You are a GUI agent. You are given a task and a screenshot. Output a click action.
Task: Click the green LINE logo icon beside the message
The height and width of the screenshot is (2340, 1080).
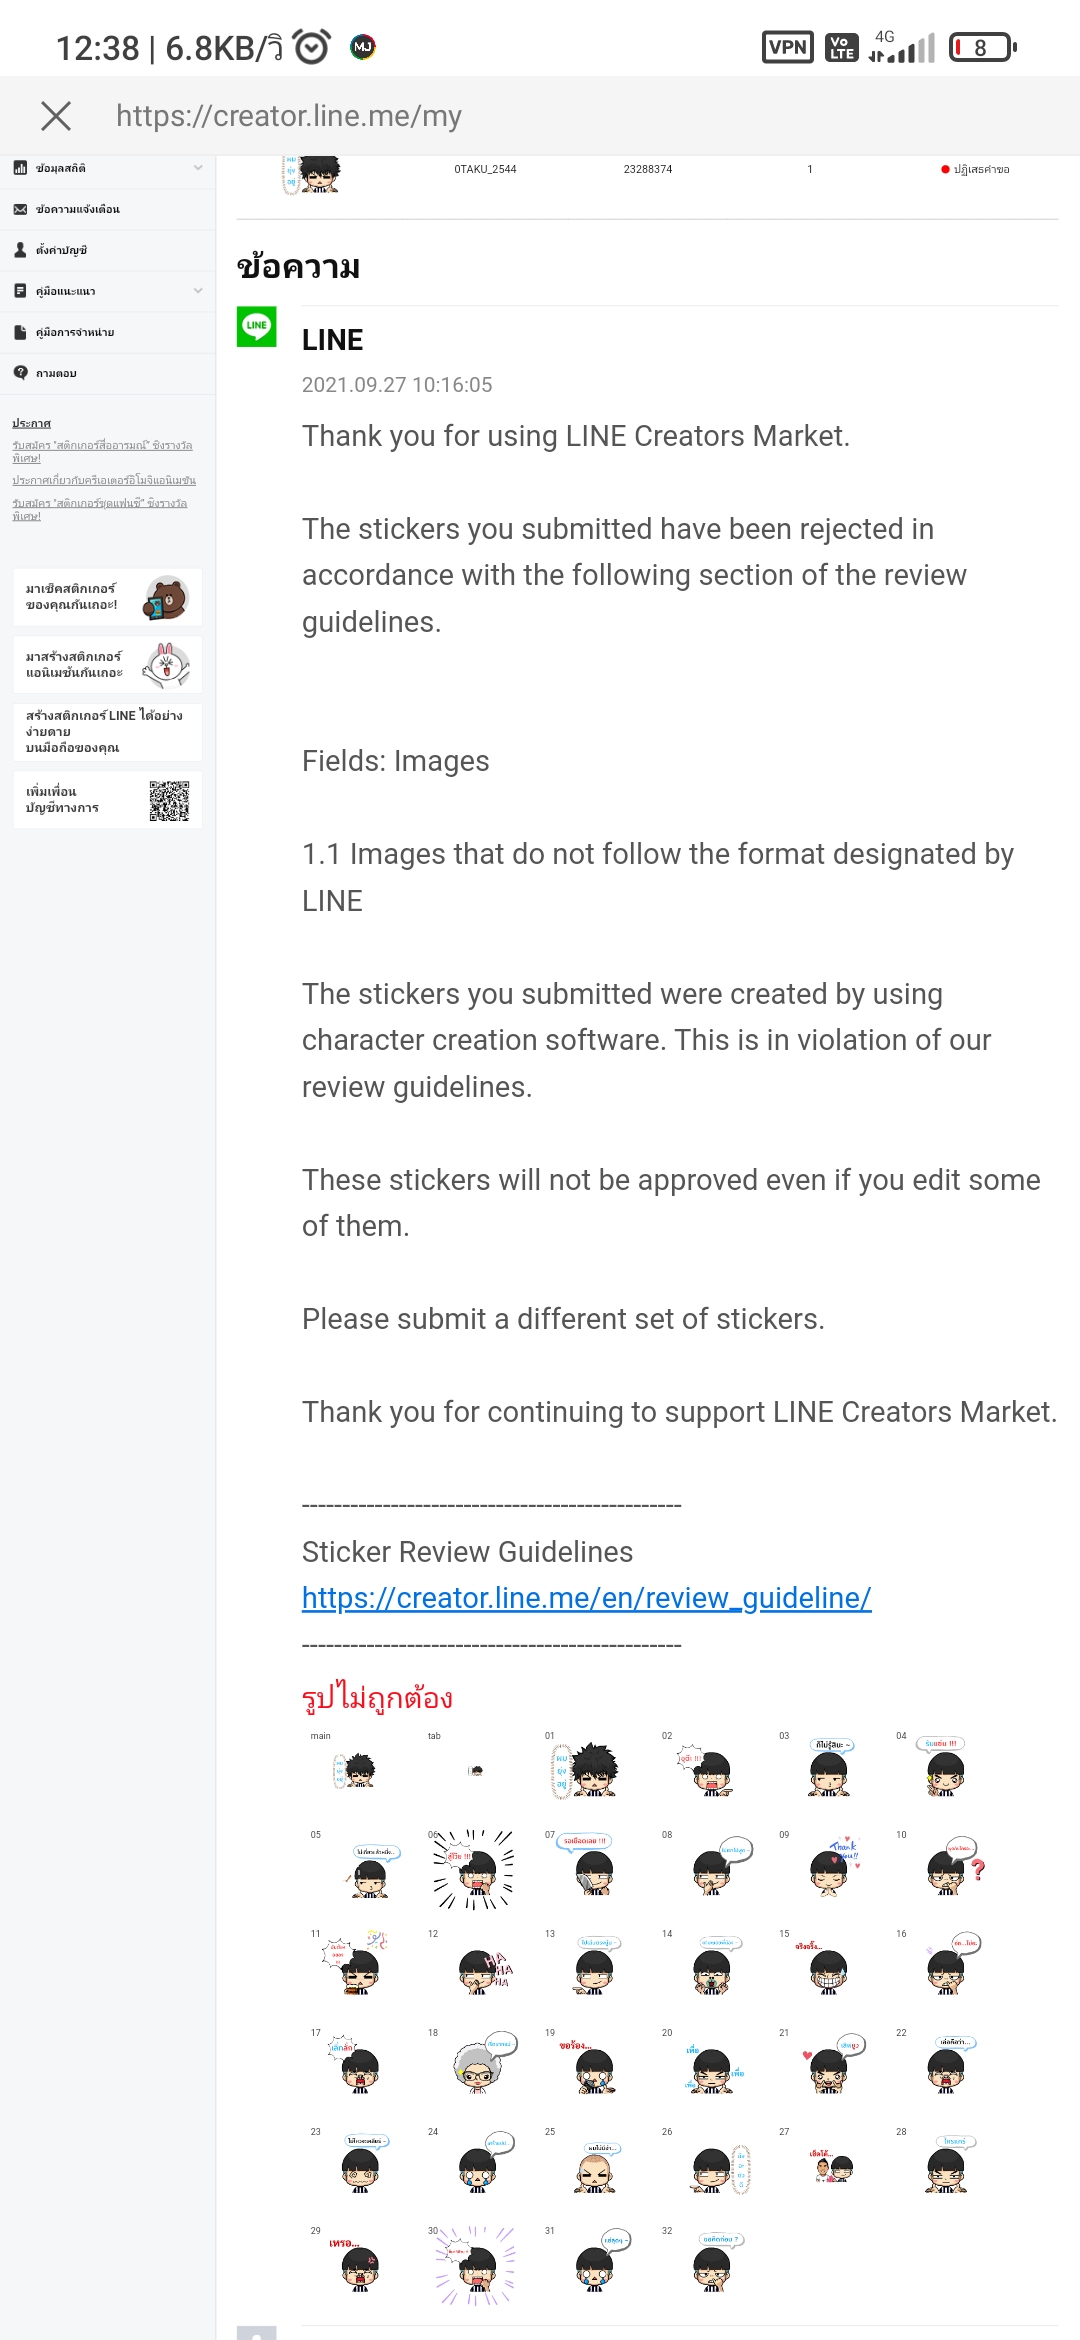pyautogui.click(x=256, y=326)
